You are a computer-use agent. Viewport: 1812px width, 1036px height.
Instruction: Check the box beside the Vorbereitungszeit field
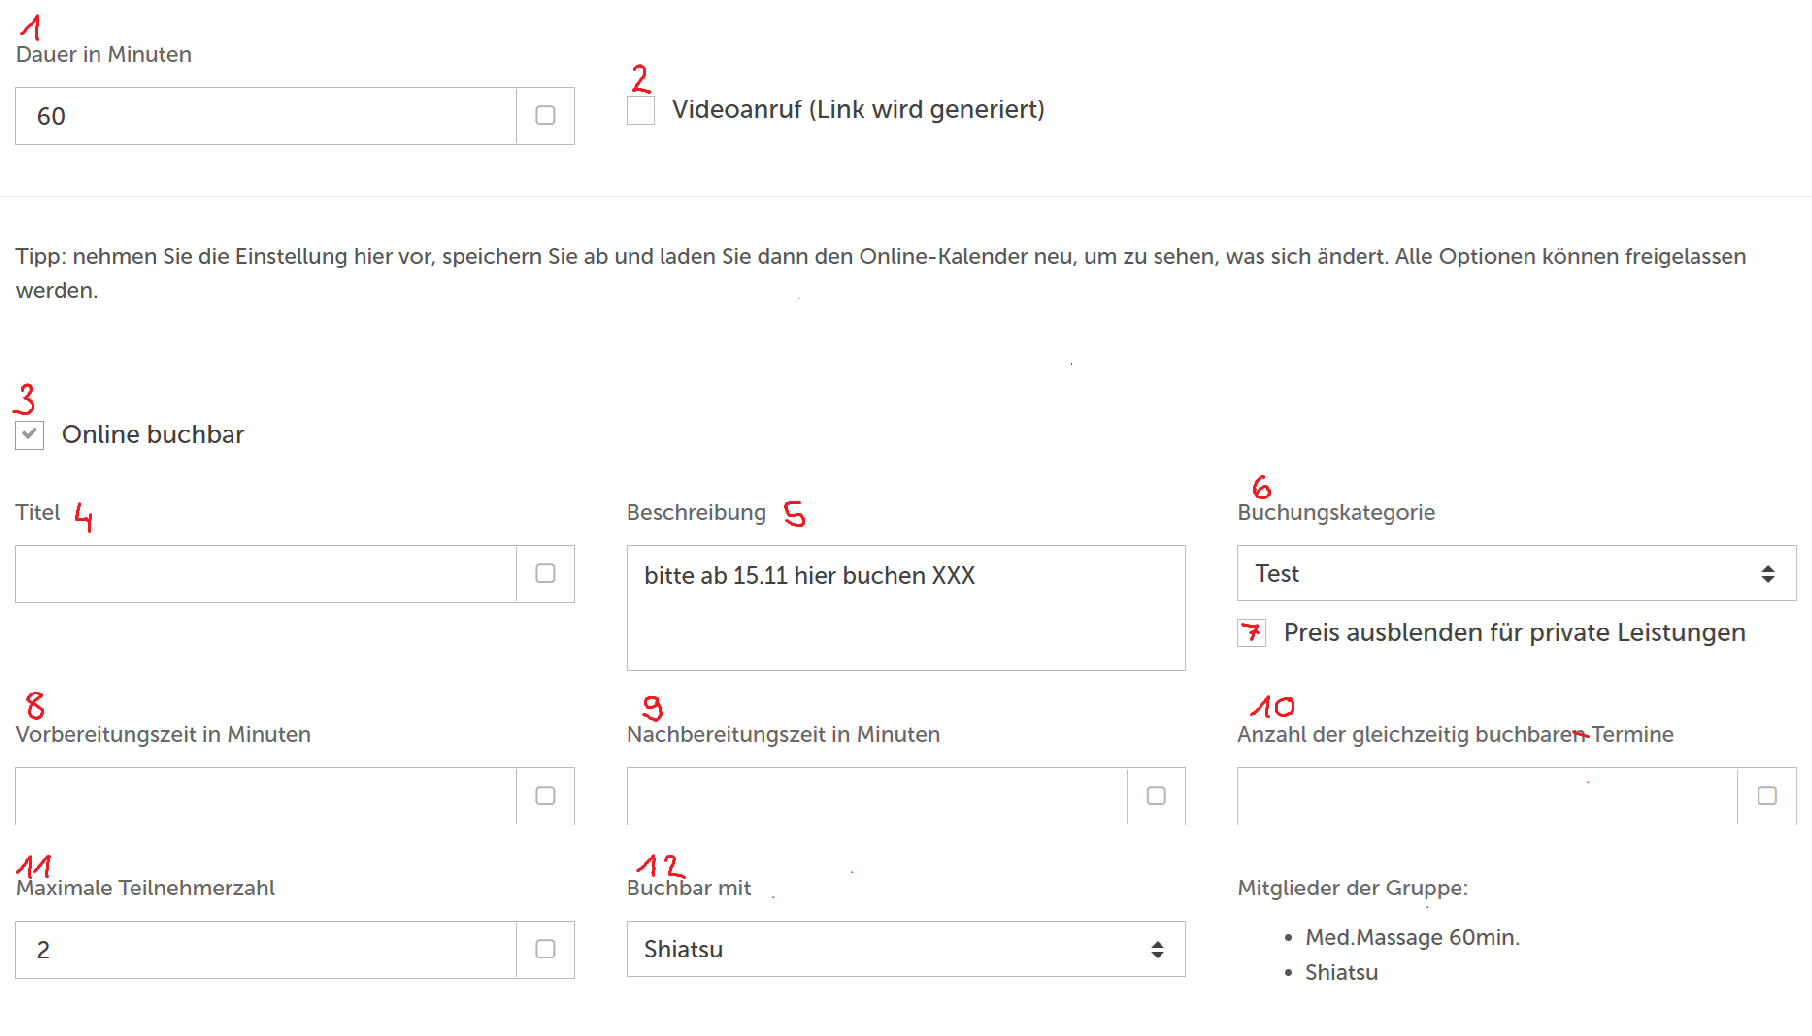[x=545, y=796]
